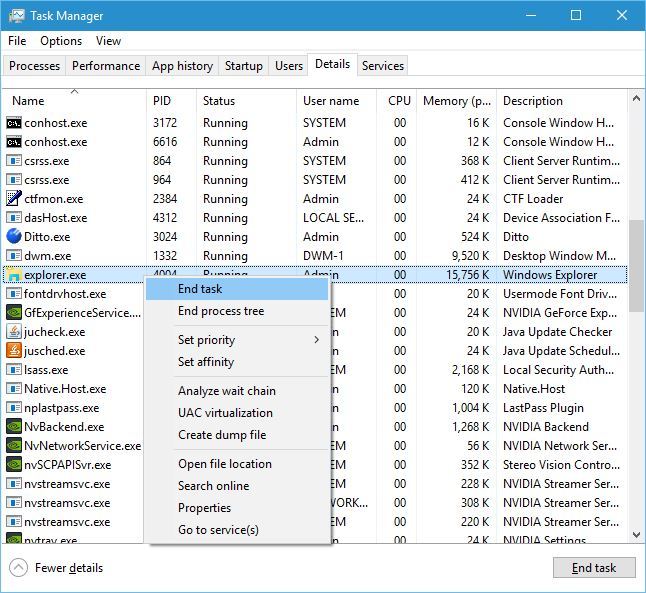The width and height of the screenshot is (646, 593).
Task: Switch to the Processes tab
Action: click(34, 66)
